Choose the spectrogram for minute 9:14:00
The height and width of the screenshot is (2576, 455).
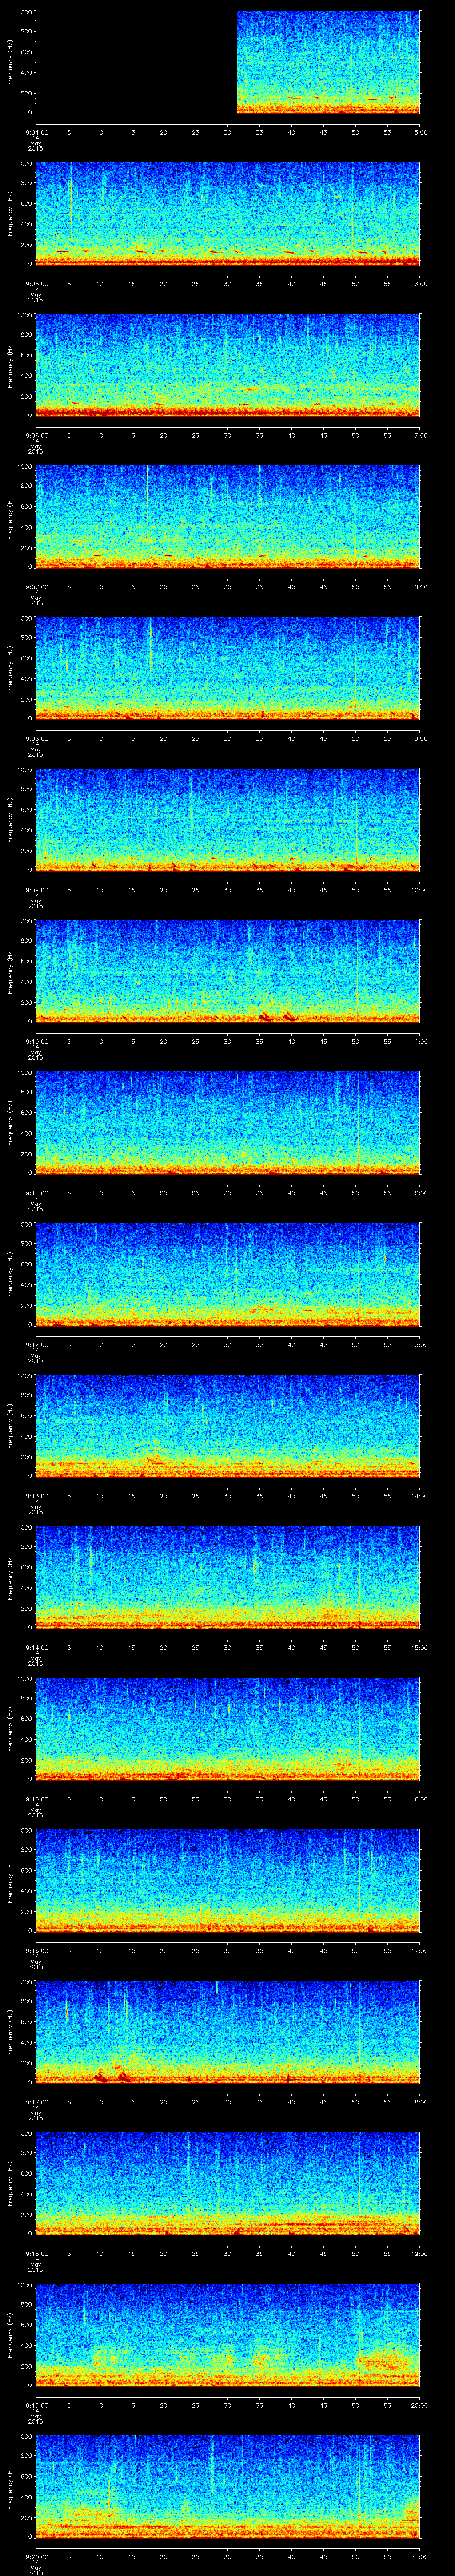tap(228, 1577)
